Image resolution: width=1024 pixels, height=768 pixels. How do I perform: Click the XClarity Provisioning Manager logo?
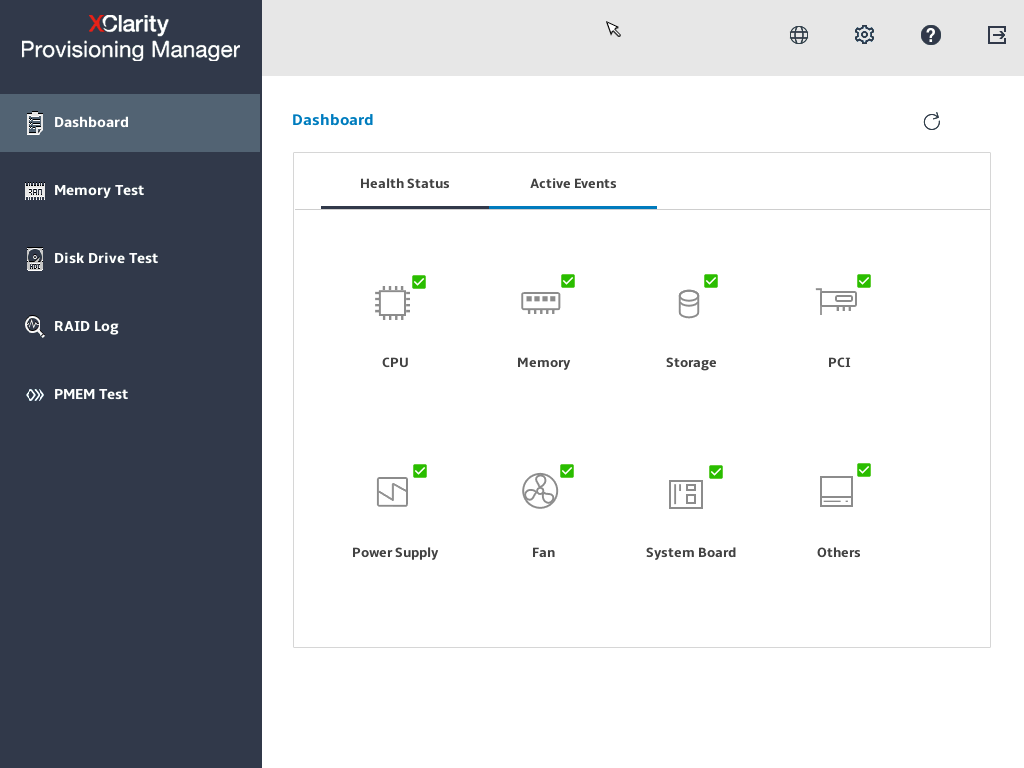tap(130, 37)
